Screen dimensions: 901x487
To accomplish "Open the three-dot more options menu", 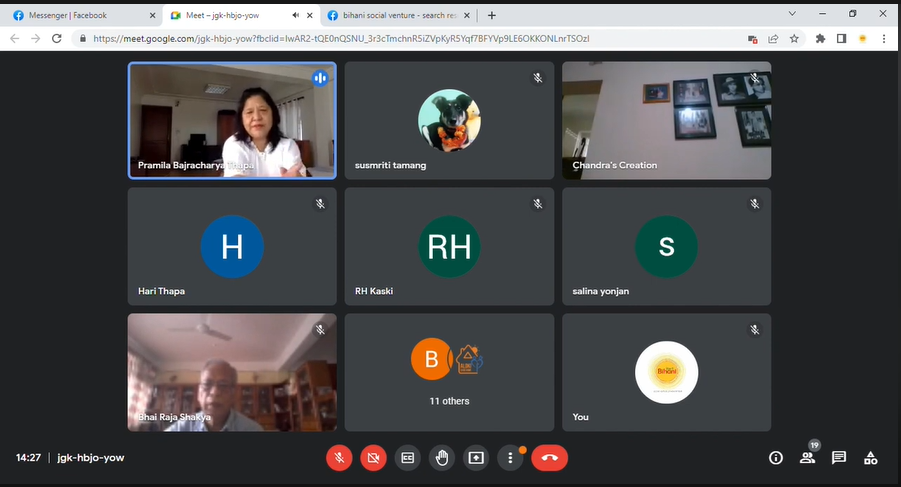I will click(511, 458).
